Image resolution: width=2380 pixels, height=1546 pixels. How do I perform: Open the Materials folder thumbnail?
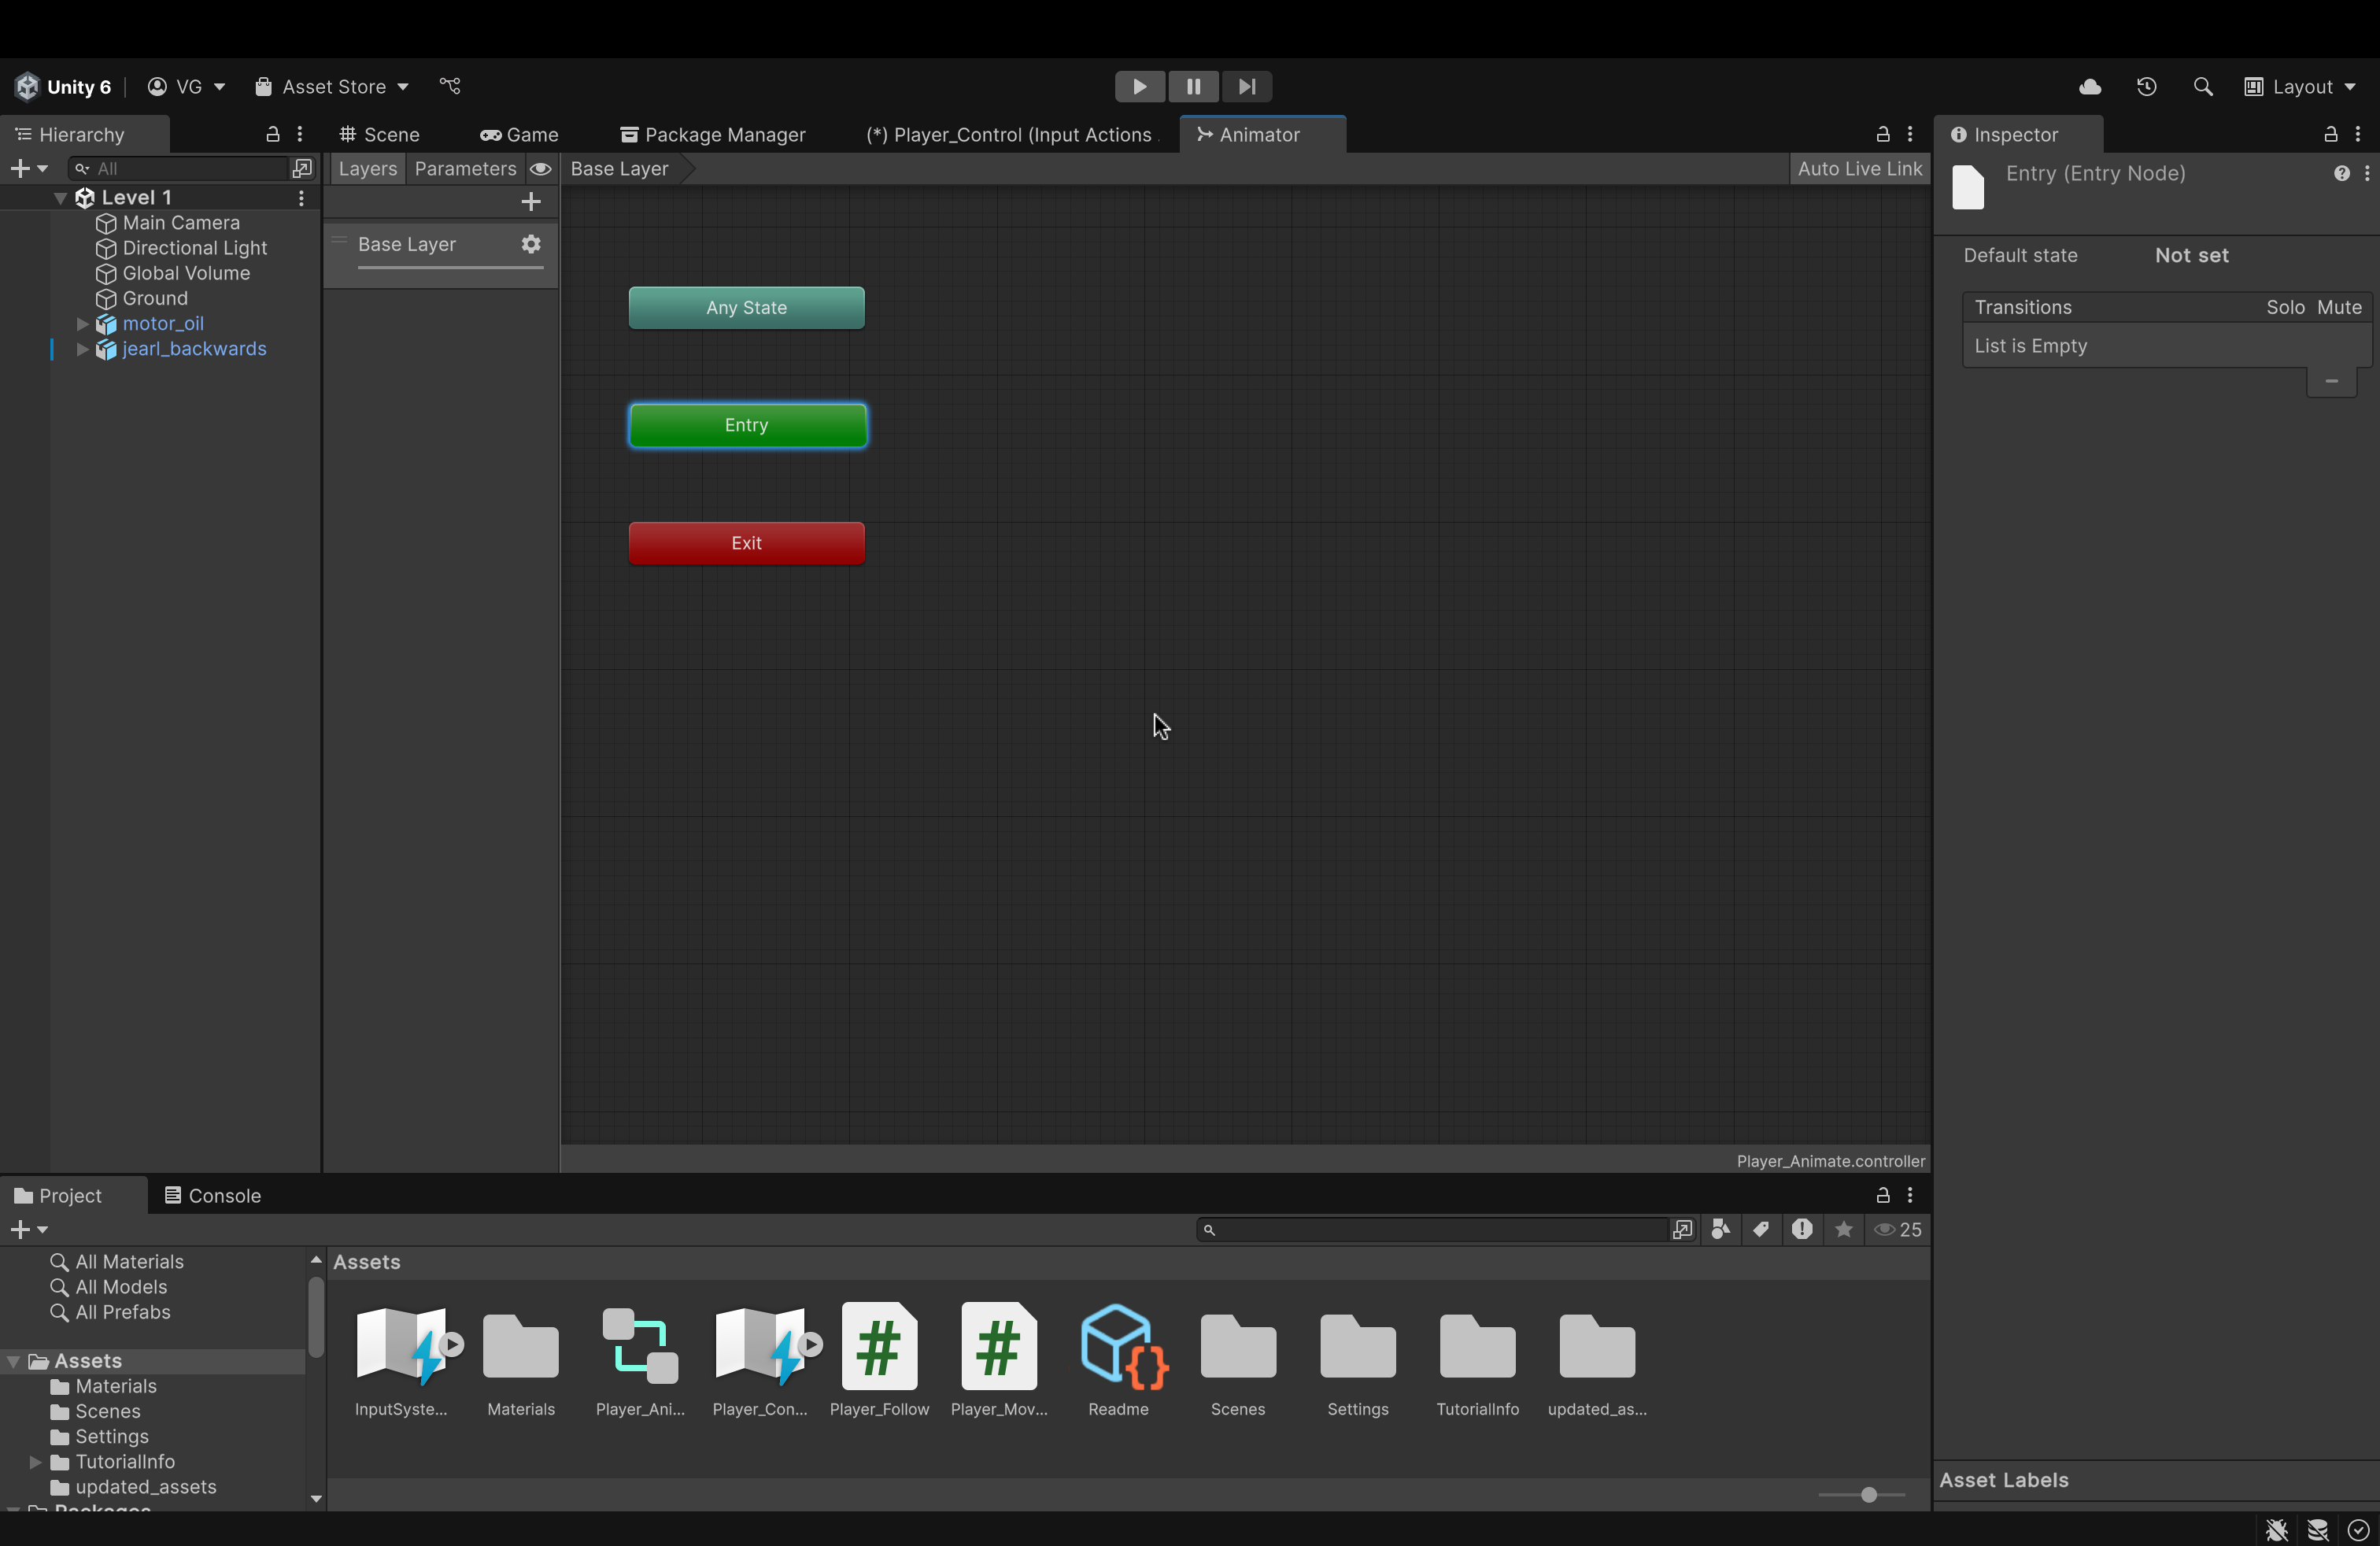click(x=520, y=1360)
